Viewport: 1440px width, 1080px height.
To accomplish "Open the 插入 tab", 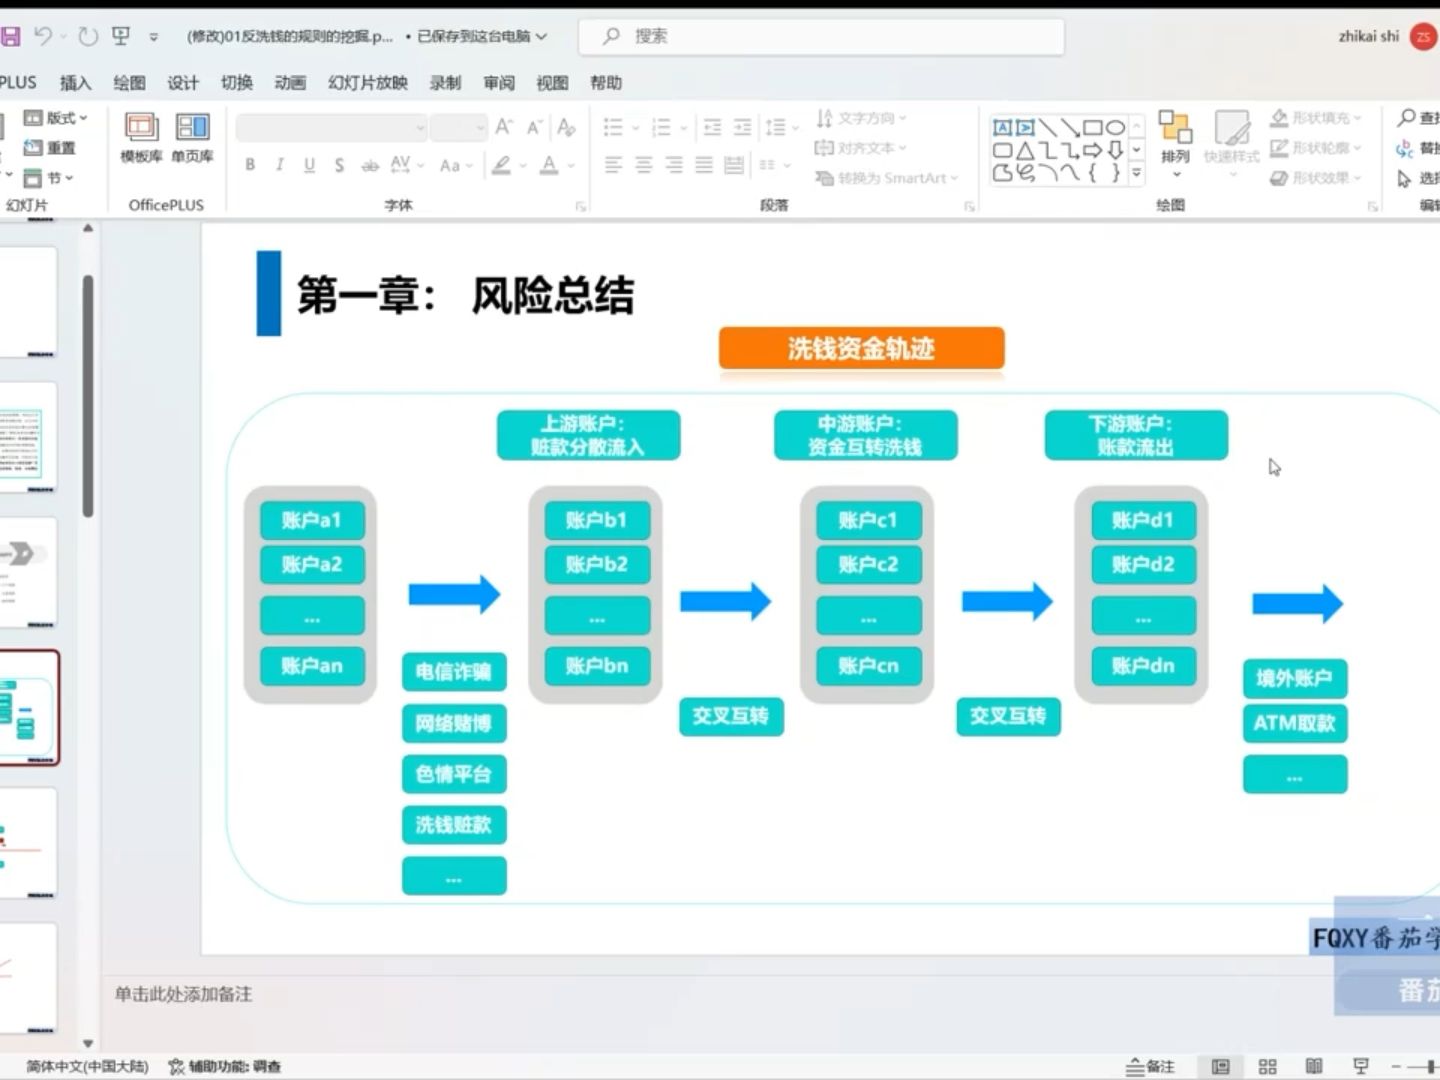I will click(x=75, y=83).
